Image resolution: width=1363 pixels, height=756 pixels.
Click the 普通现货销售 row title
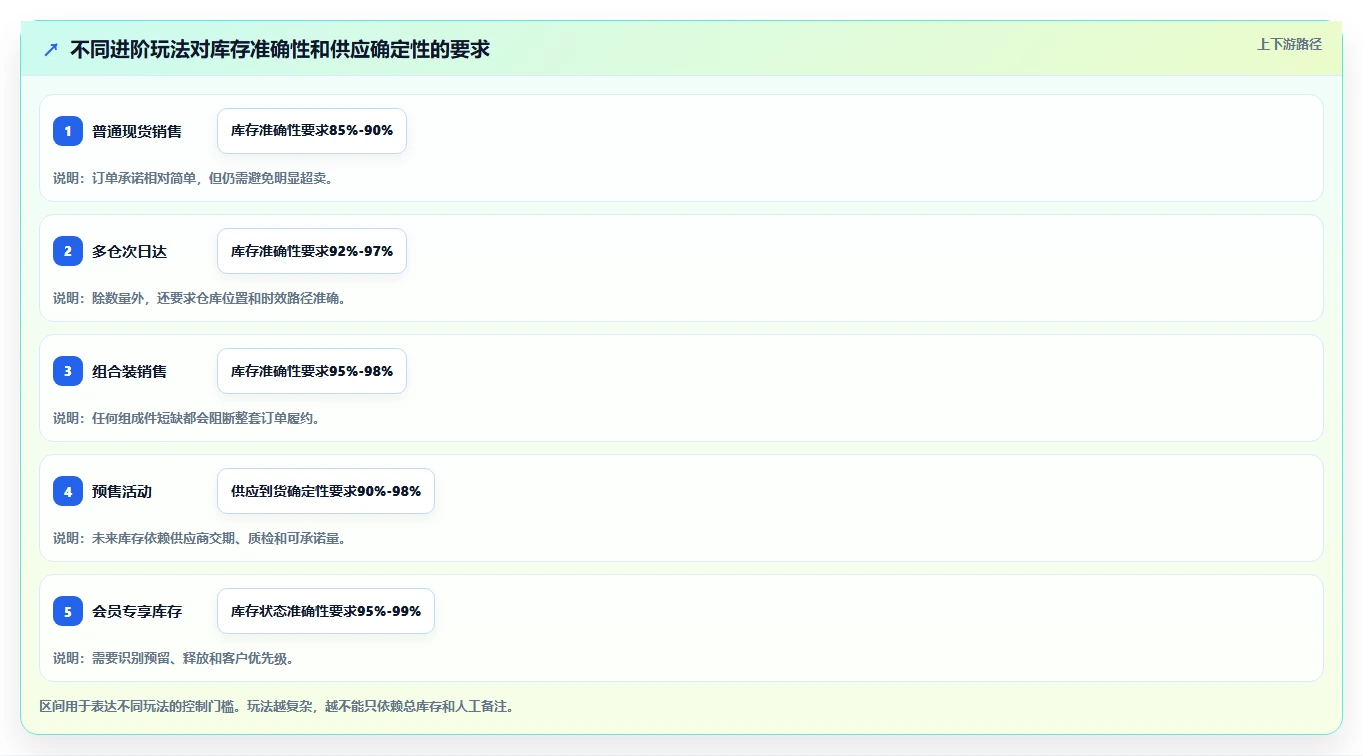[137, 131]
